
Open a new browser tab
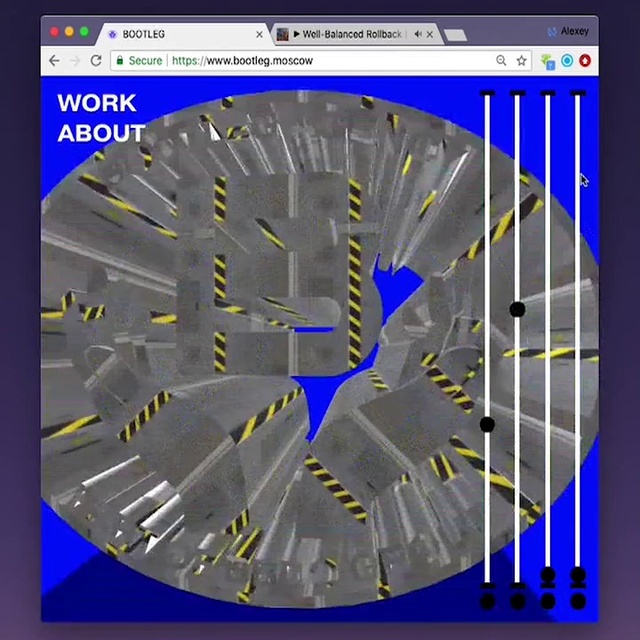(455, 35)
